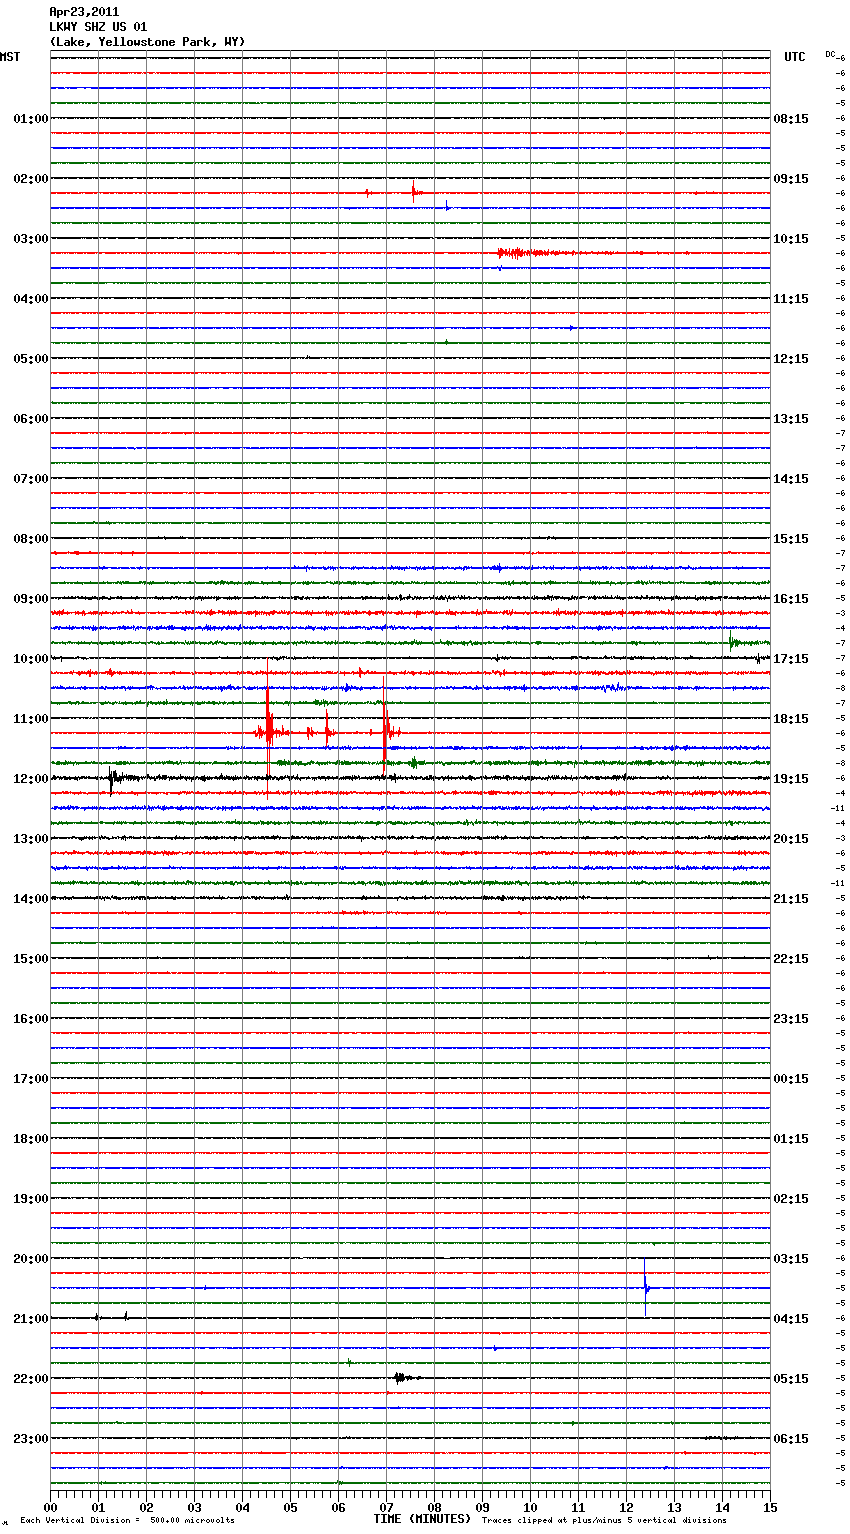Click the 10 tick on the minutes axis

click(530, 1507)
